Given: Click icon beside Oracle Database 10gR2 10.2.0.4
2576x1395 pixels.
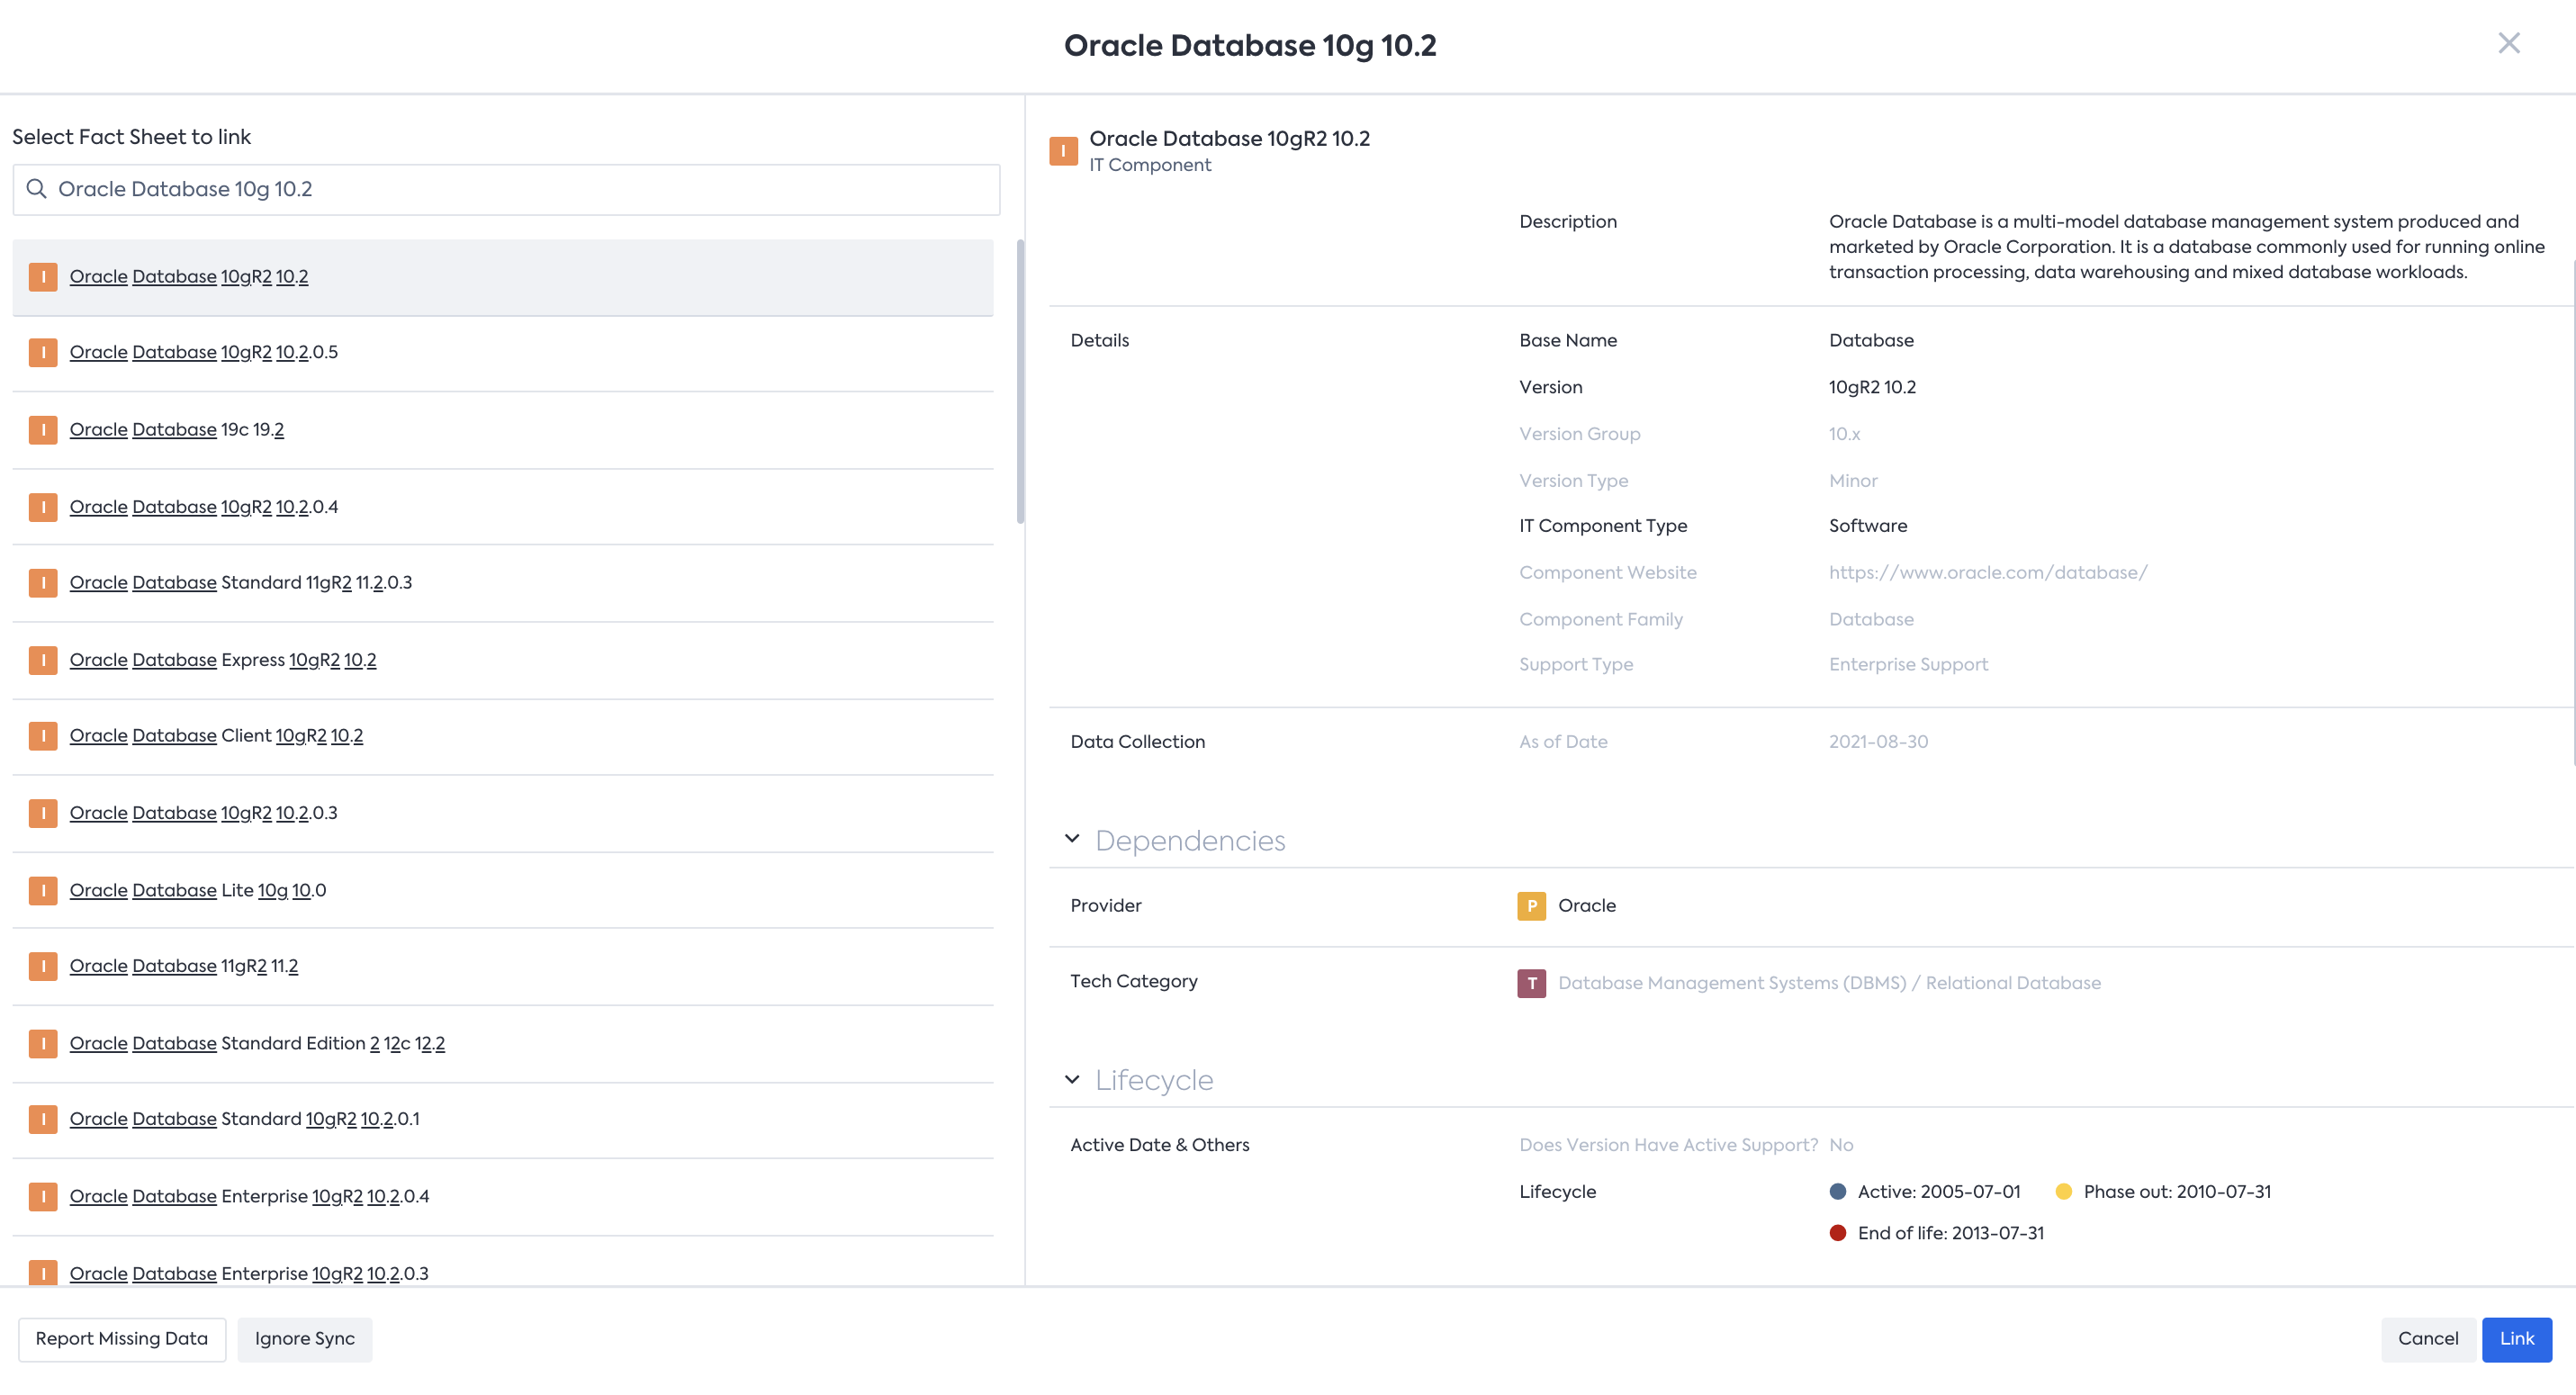Looking at the screenshot, I should point(43,507).
